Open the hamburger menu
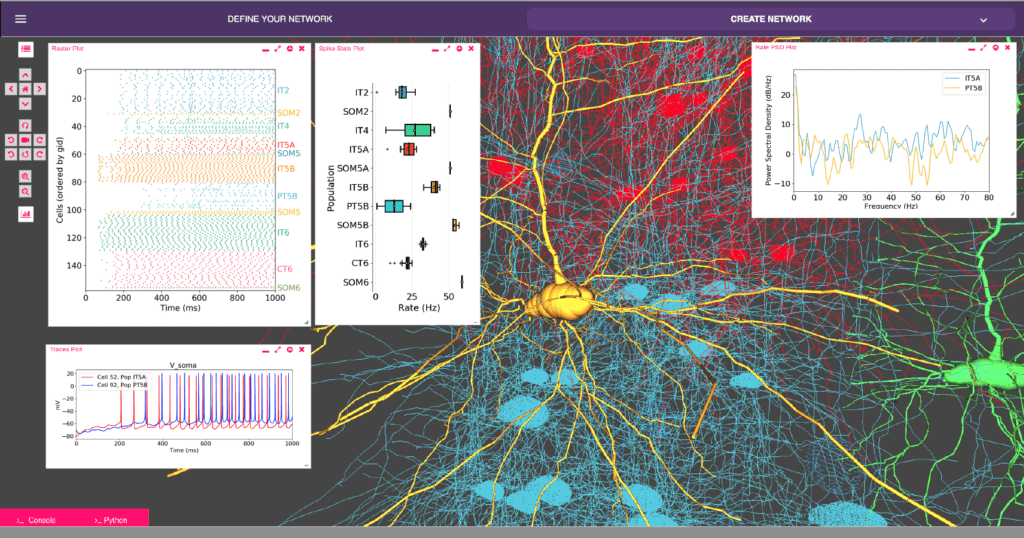Screen dimensions: 1024x538 point(21,18)
